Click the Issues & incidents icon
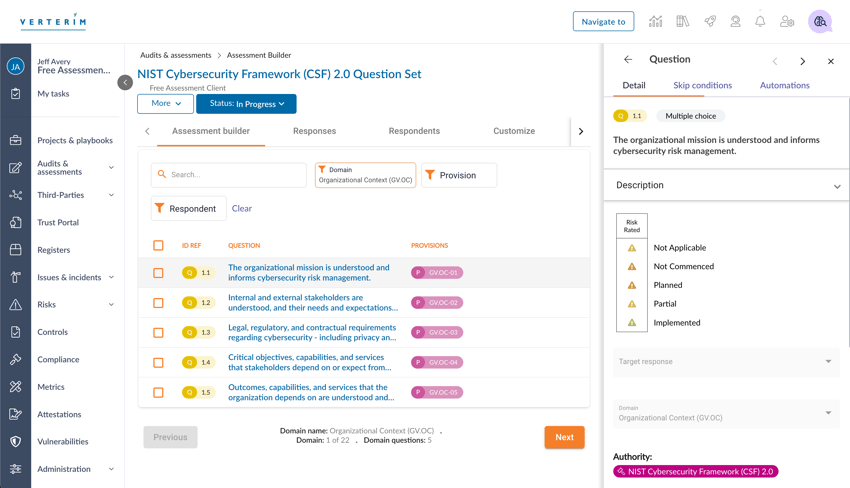The width and height of the screenshot is (850, 488). coord(15,277)
